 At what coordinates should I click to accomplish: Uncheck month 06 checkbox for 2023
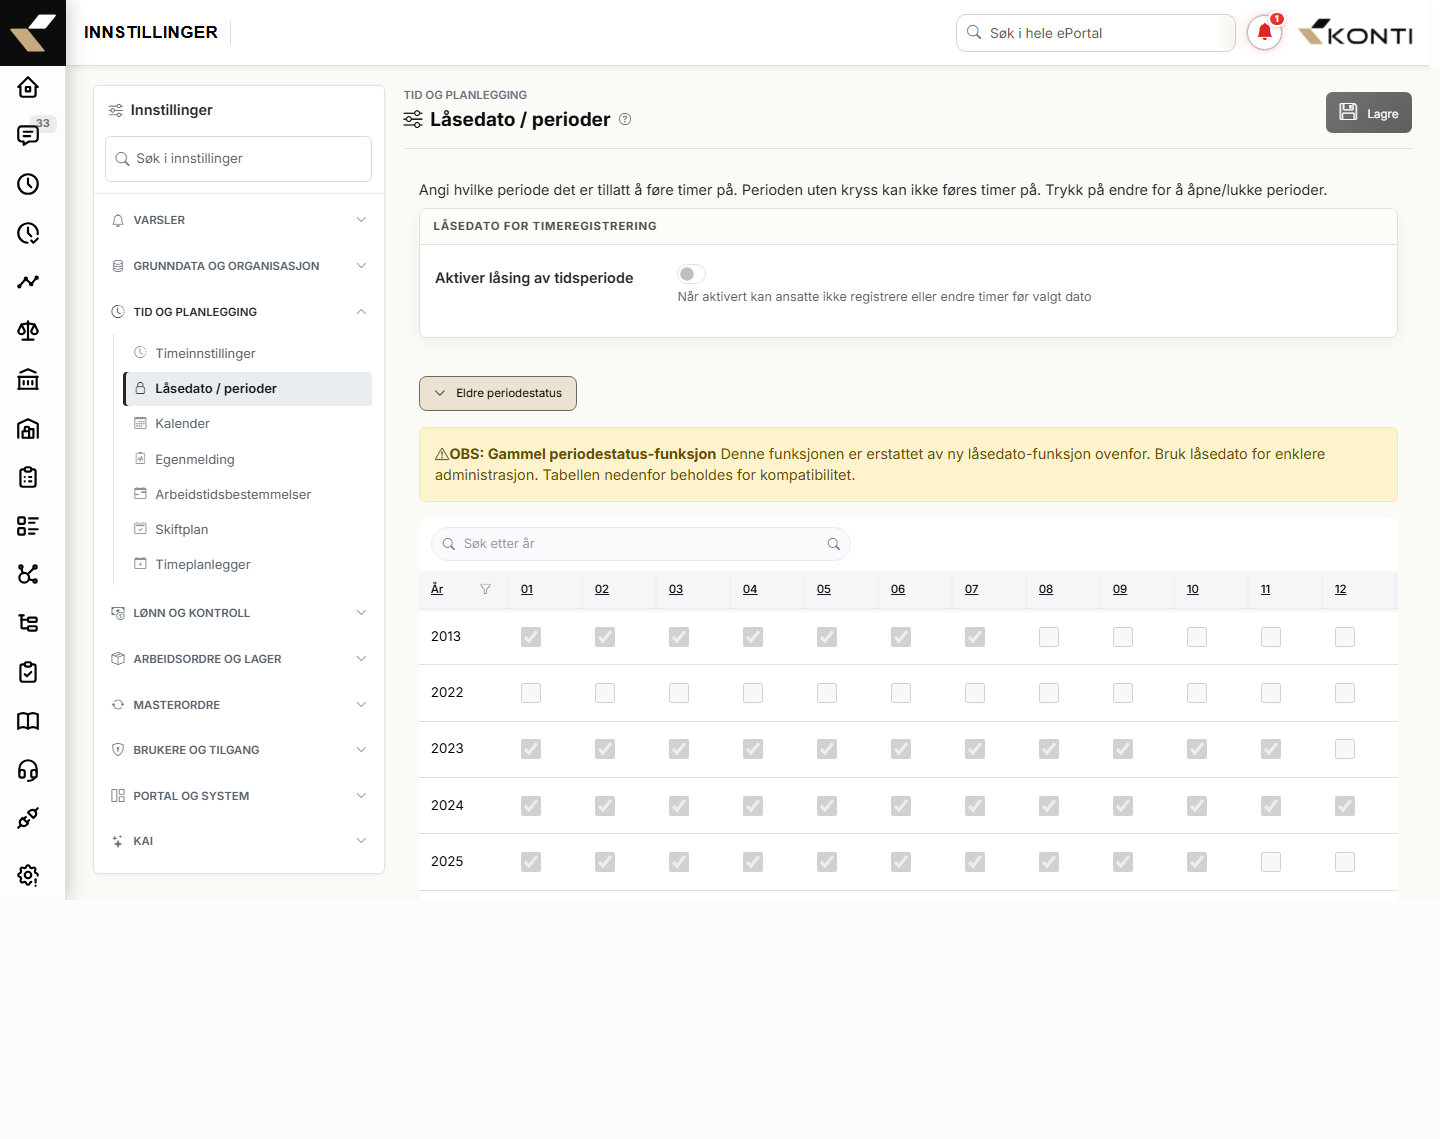coord(901,749)
